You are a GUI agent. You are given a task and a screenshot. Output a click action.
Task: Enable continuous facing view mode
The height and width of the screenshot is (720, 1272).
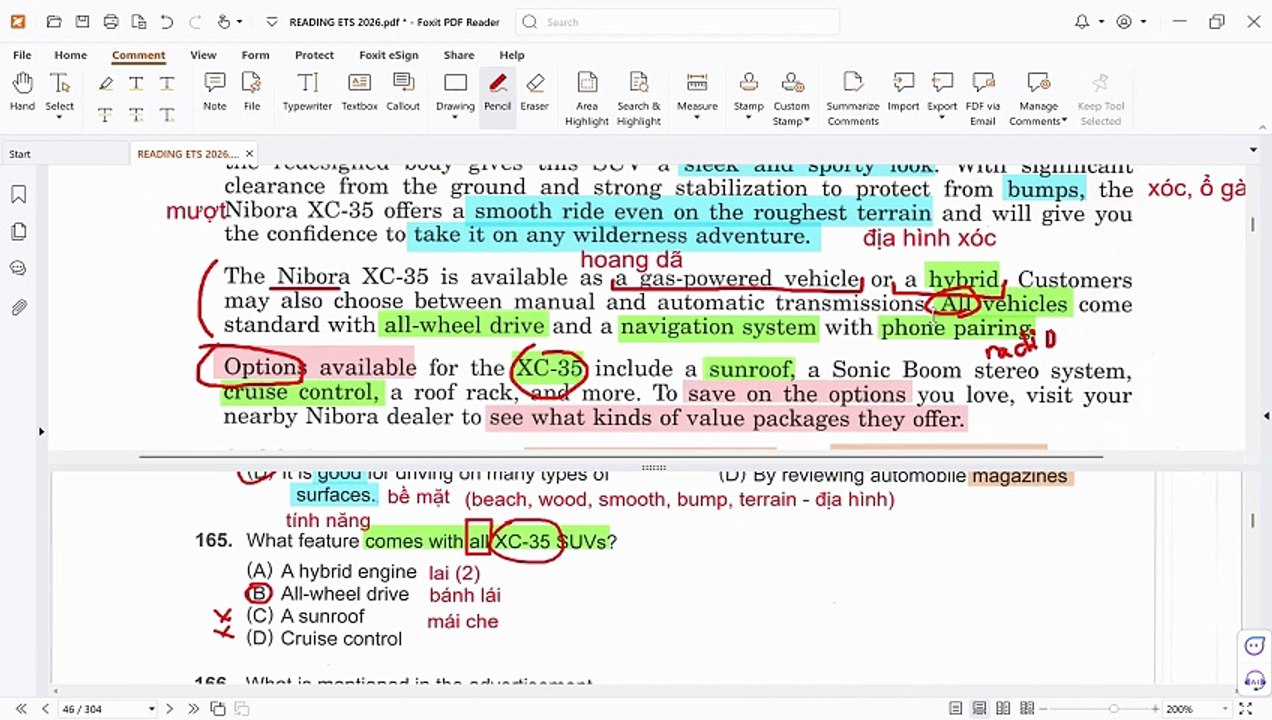1026,708
